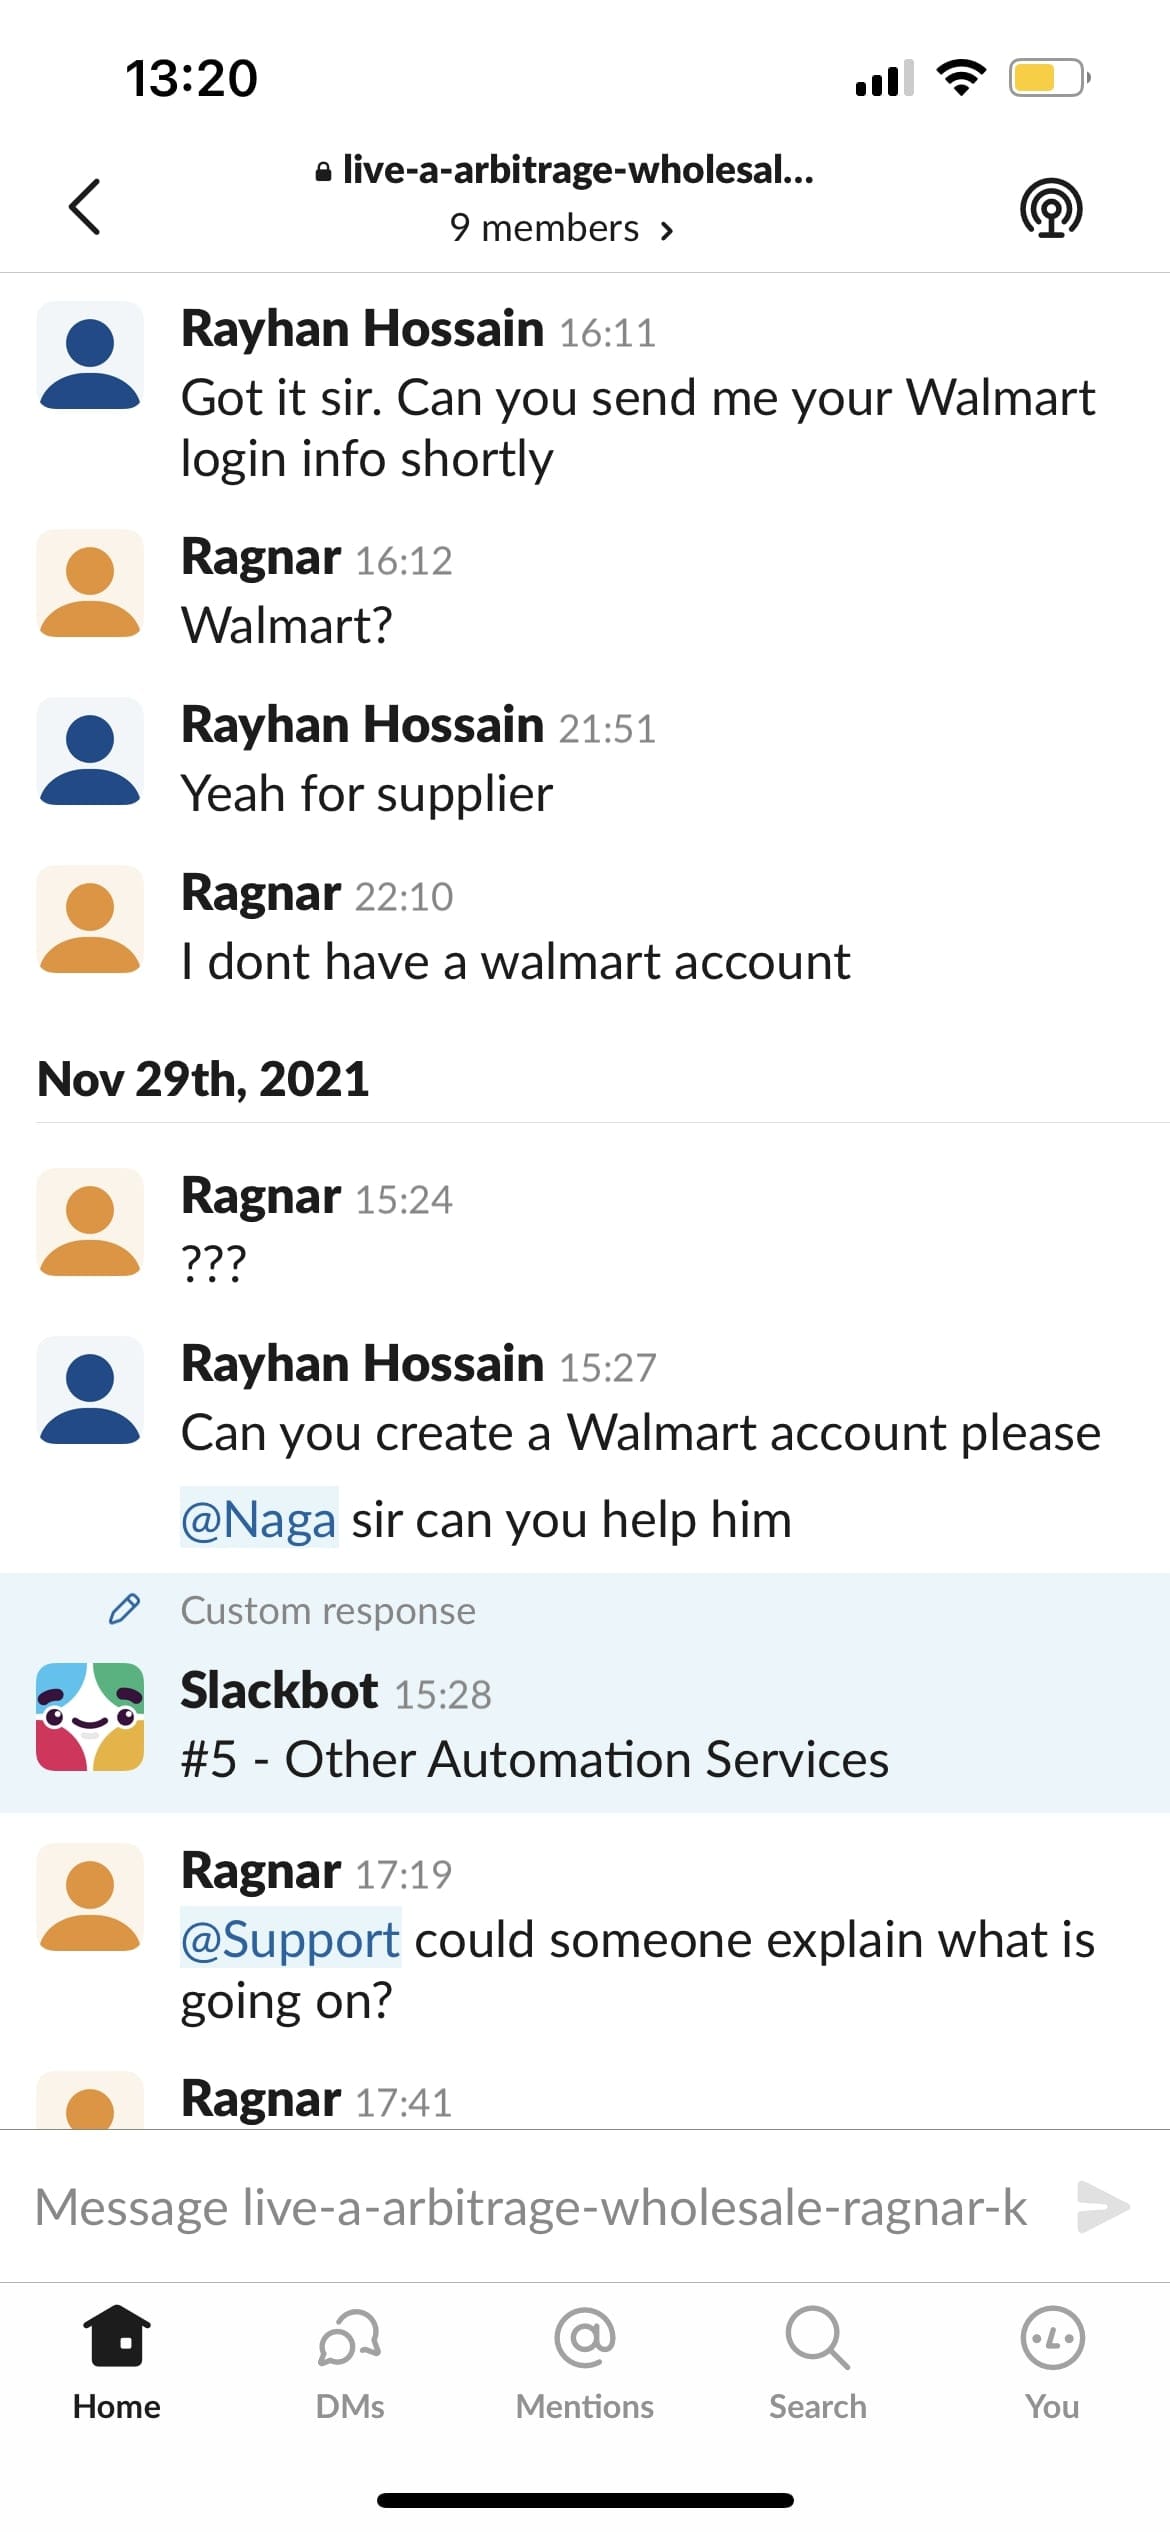This screenshot has width=1170, height=2532.
Task: Open the Search tab
Action: pyautogui.click(x=818, y=2362)
